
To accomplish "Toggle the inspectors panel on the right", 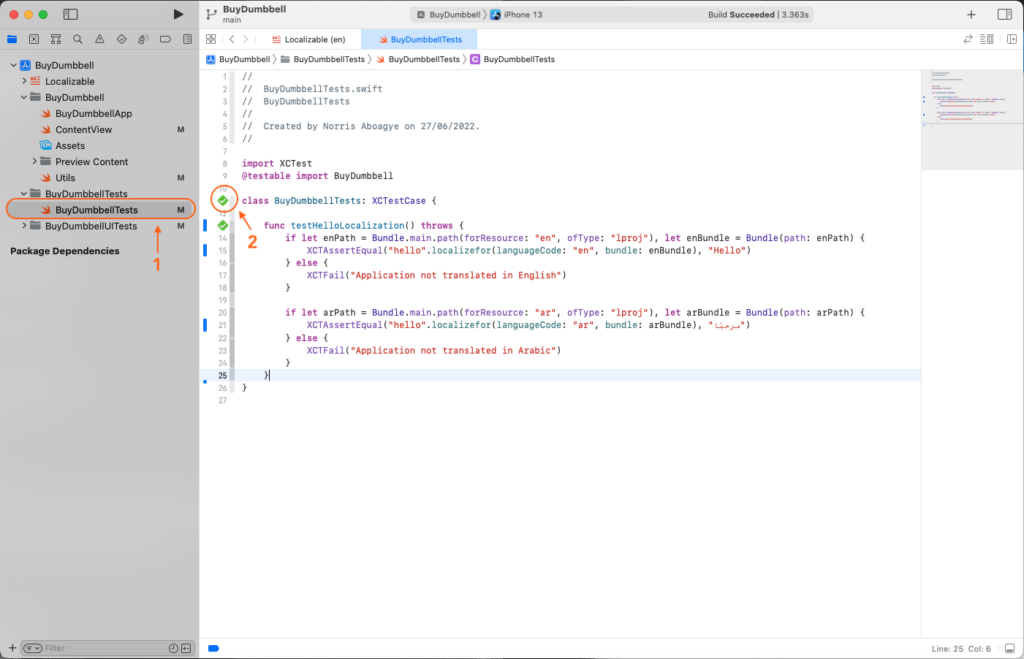I will [1004, 14].
